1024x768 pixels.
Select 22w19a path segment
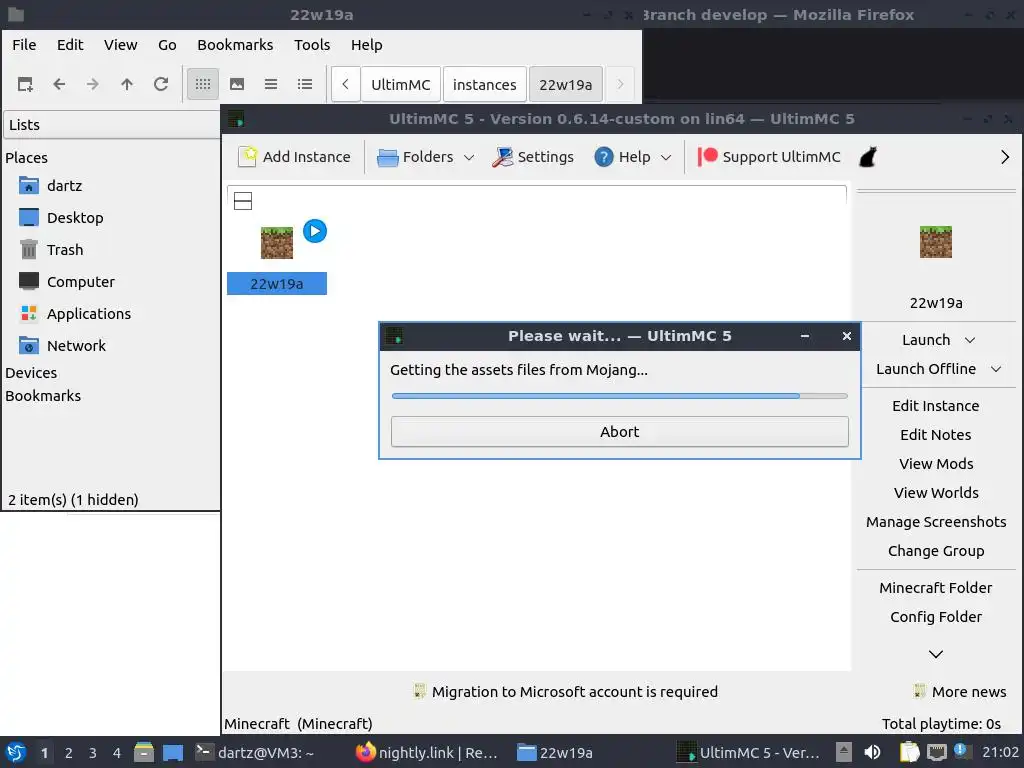pyautogui.click(x=566, y=84)
